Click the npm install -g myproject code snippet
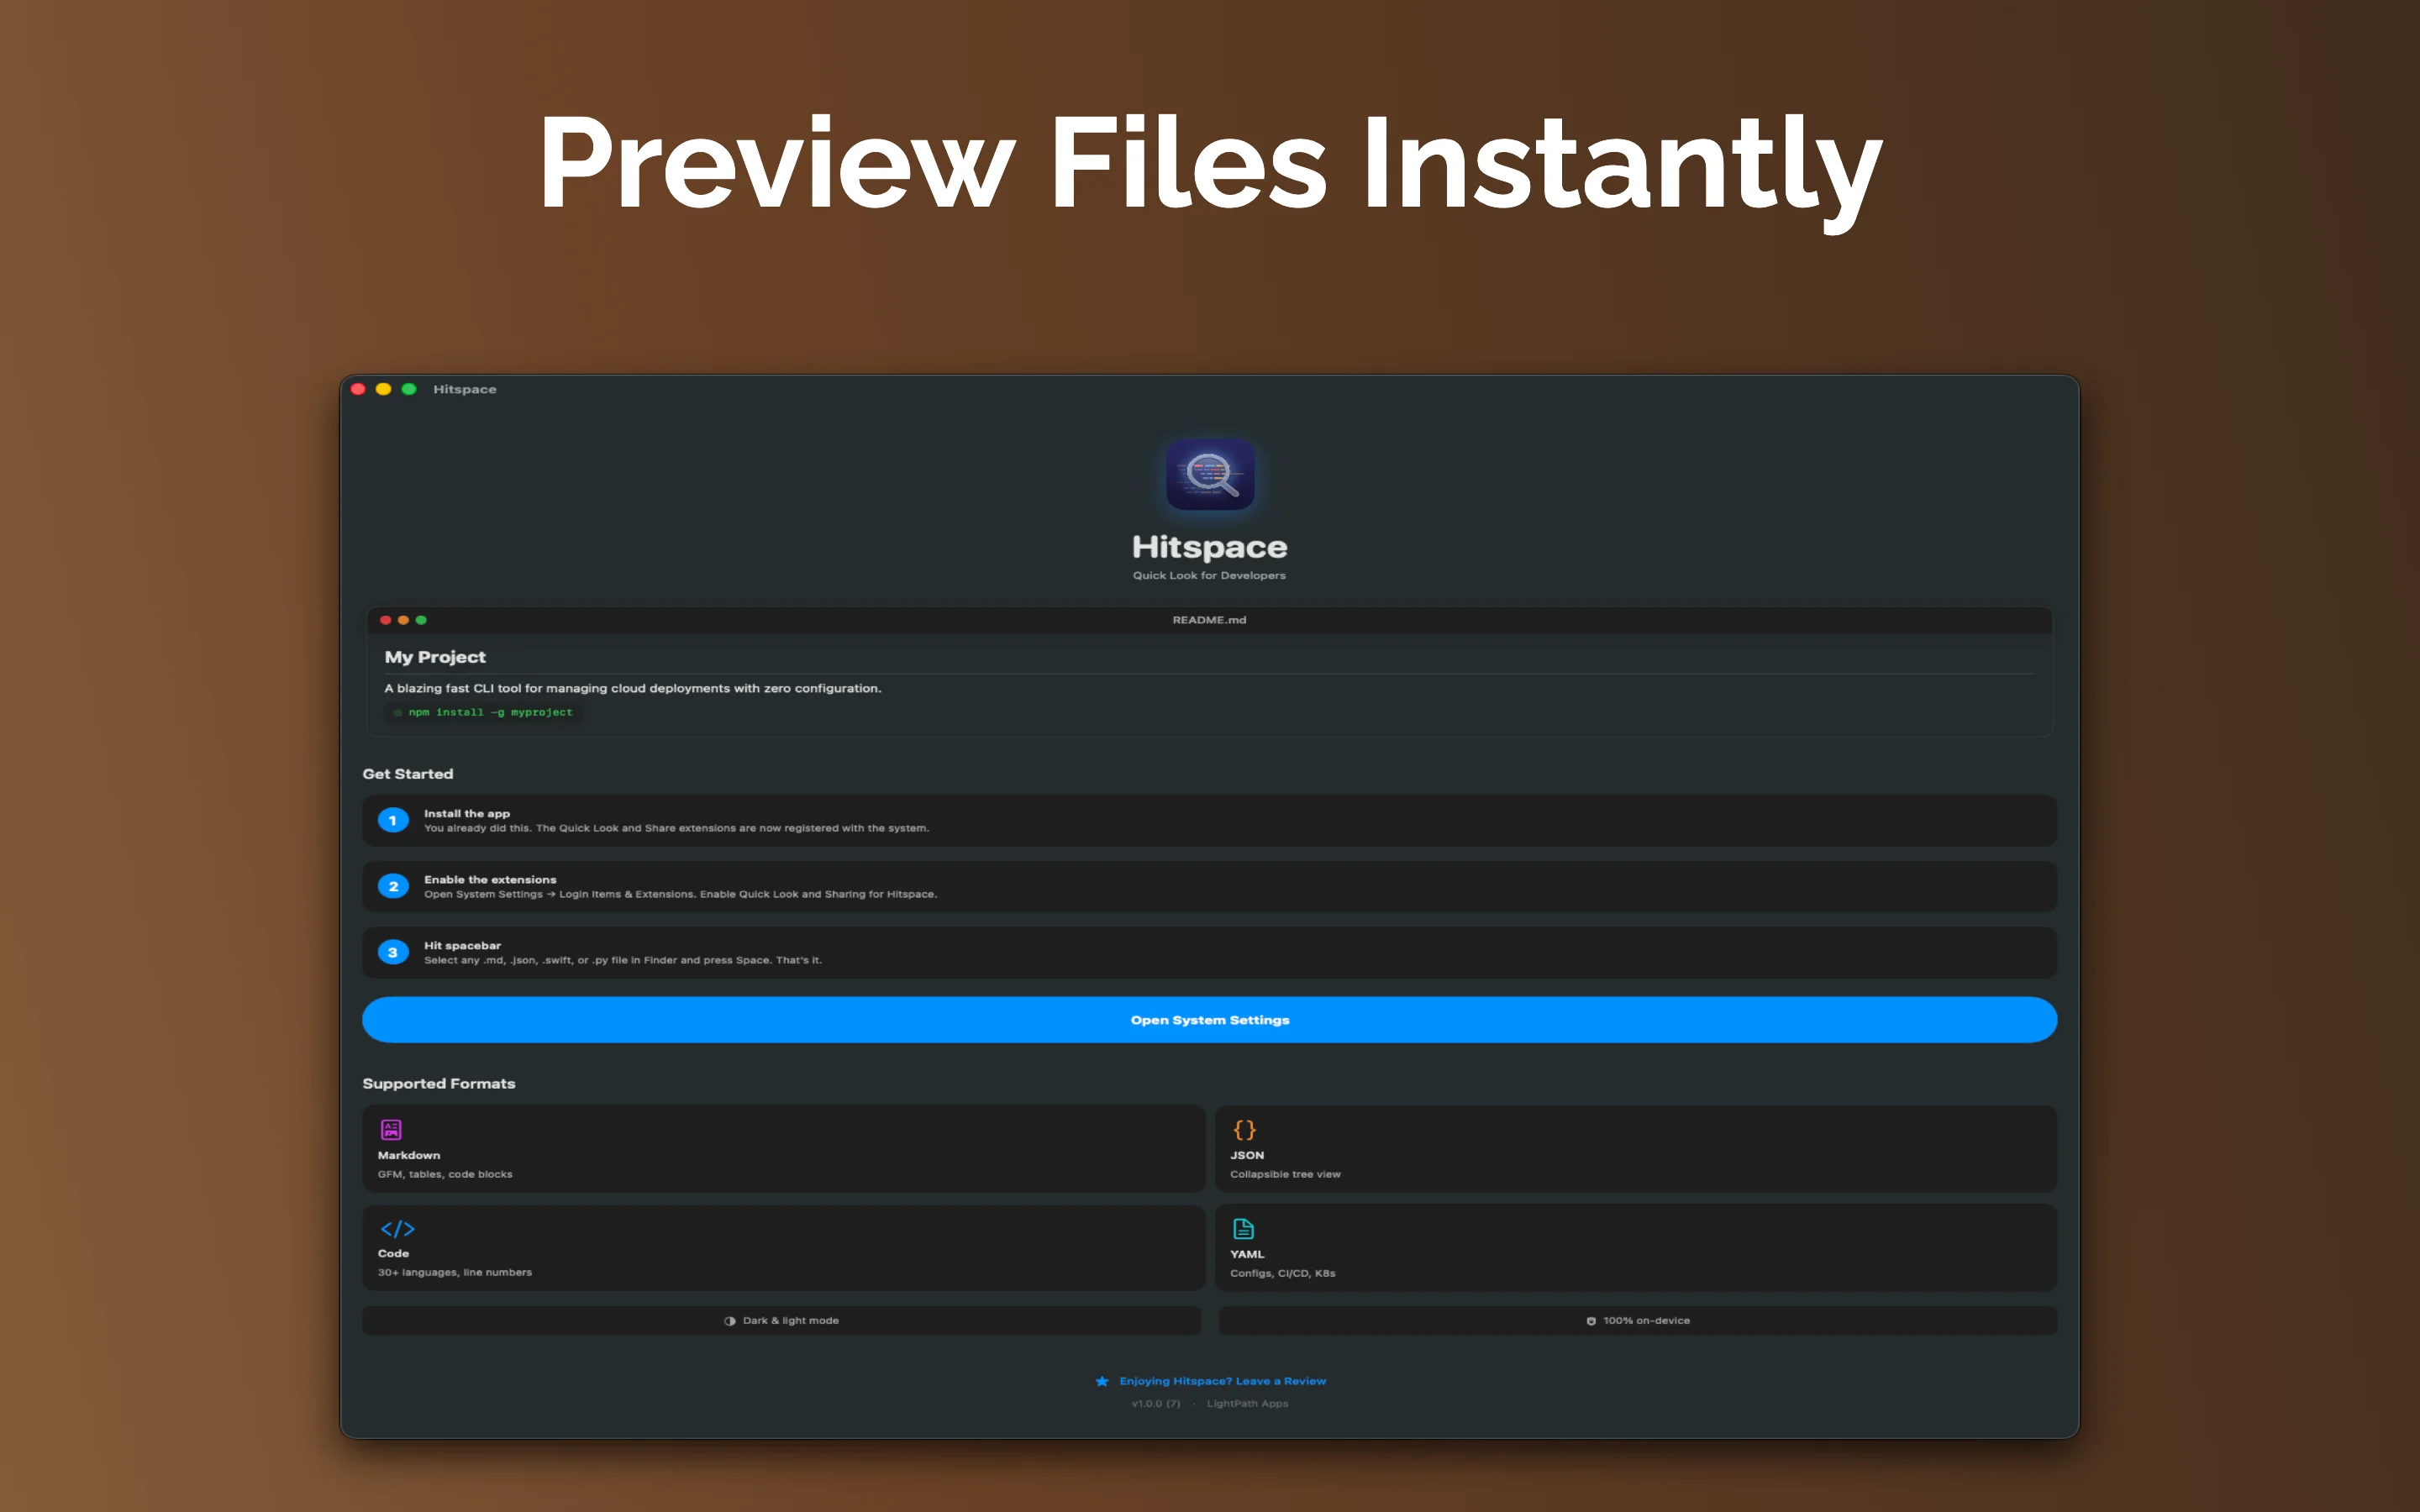The width and height of the screenshot is (2420, 1512). click(484, 712)
